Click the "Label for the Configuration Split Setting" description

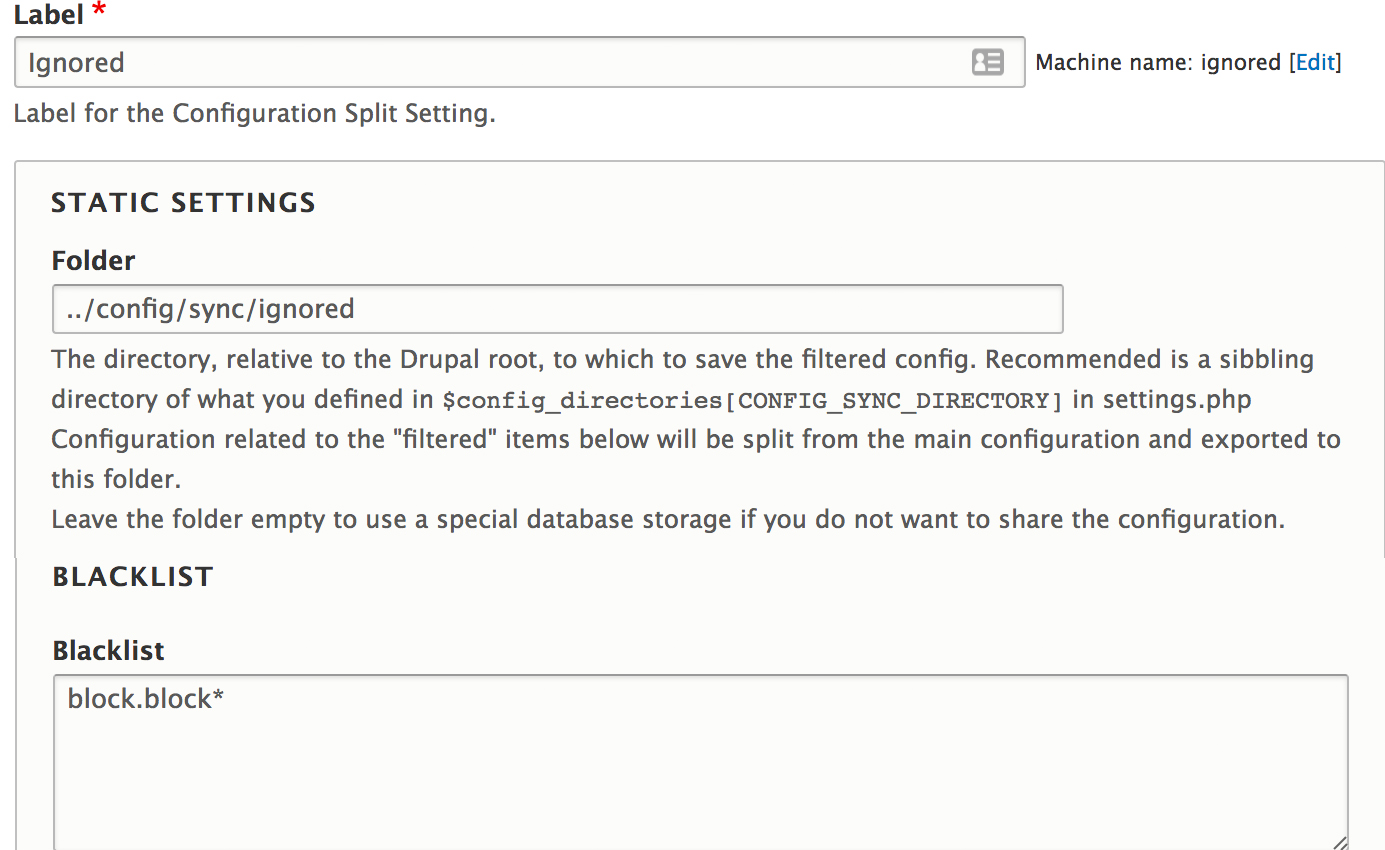(x=254, y=113)
